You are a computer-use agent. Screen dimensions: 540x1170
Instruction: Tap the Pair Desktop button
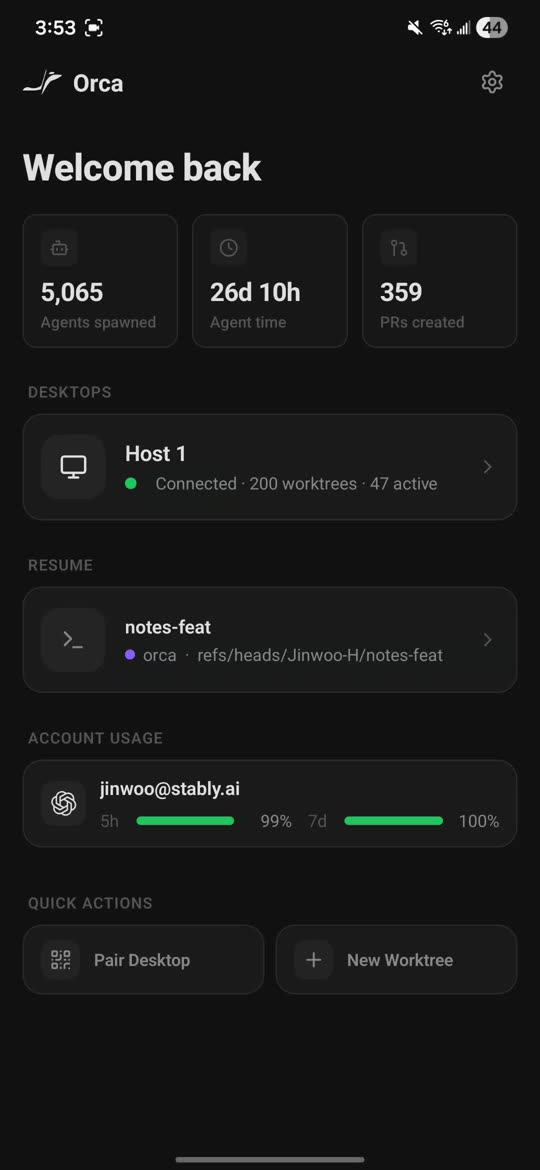(x=143, y=960)
